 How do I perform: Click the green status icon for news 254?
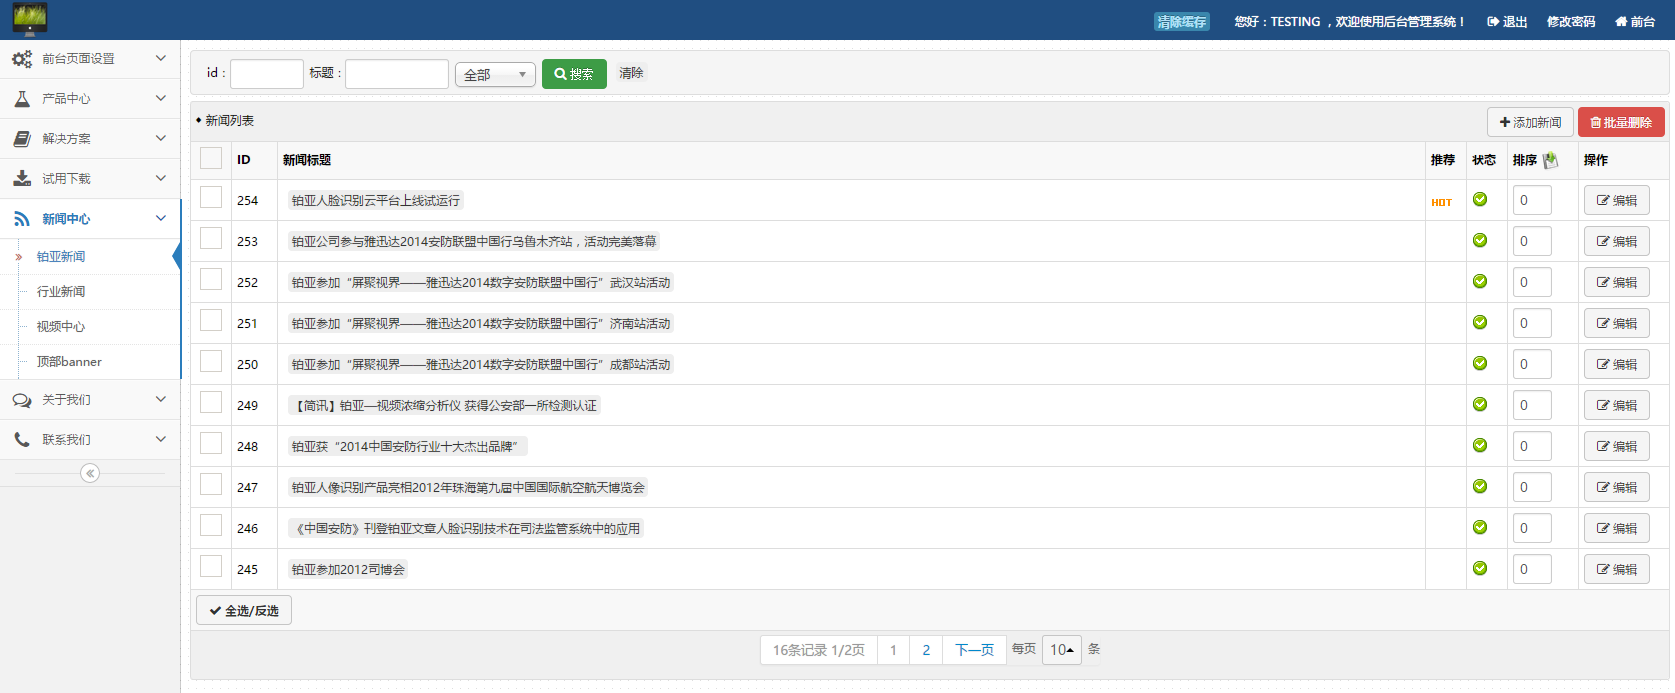(1480, 199)
